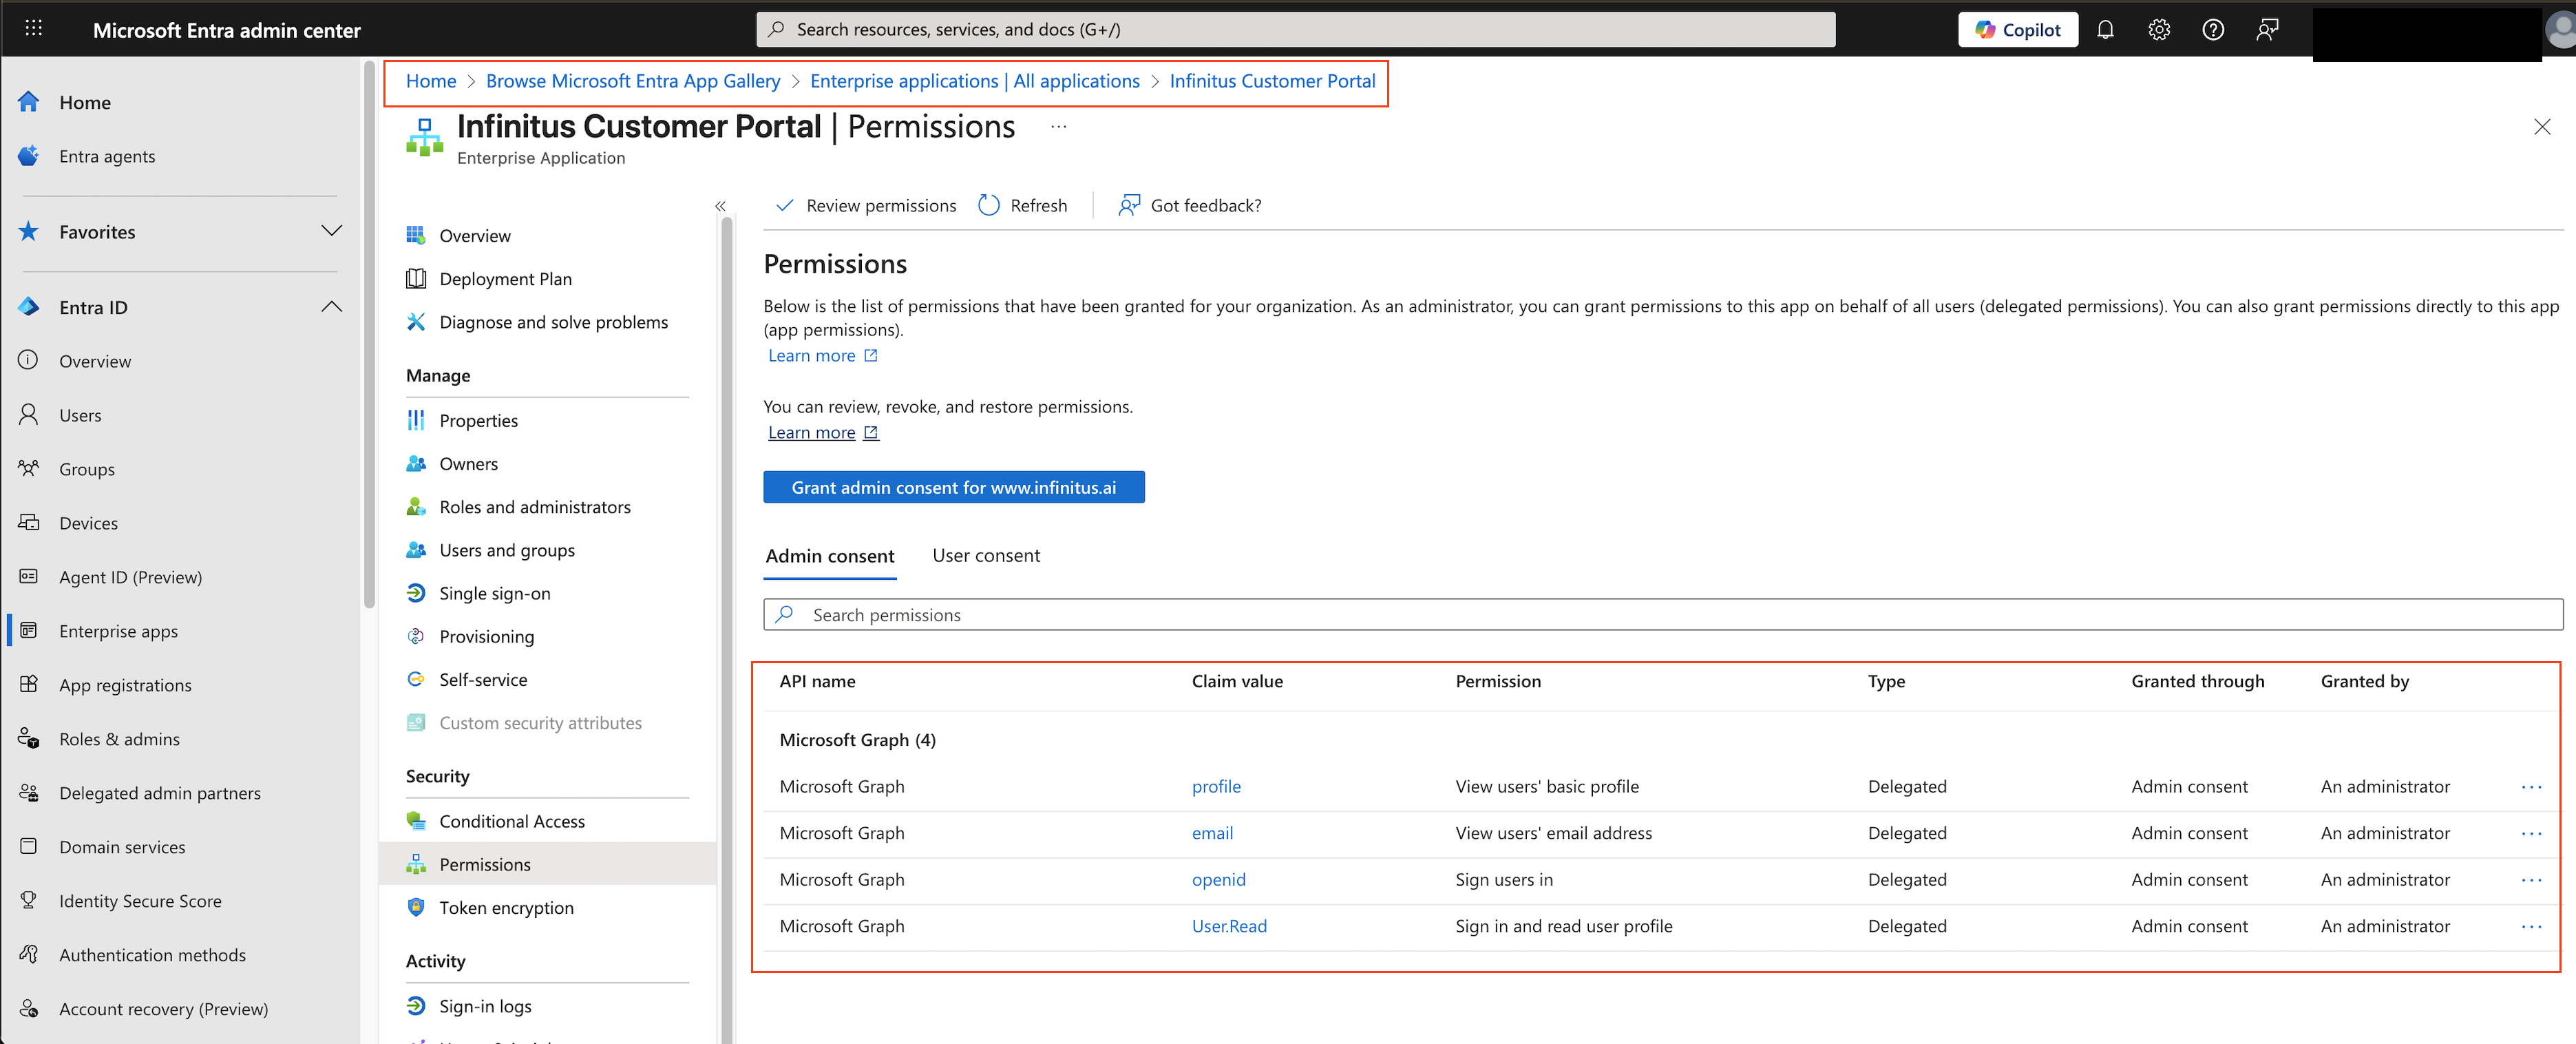Click the Agent ID (Preview) icon
2576x1044 pixels.
29,577
